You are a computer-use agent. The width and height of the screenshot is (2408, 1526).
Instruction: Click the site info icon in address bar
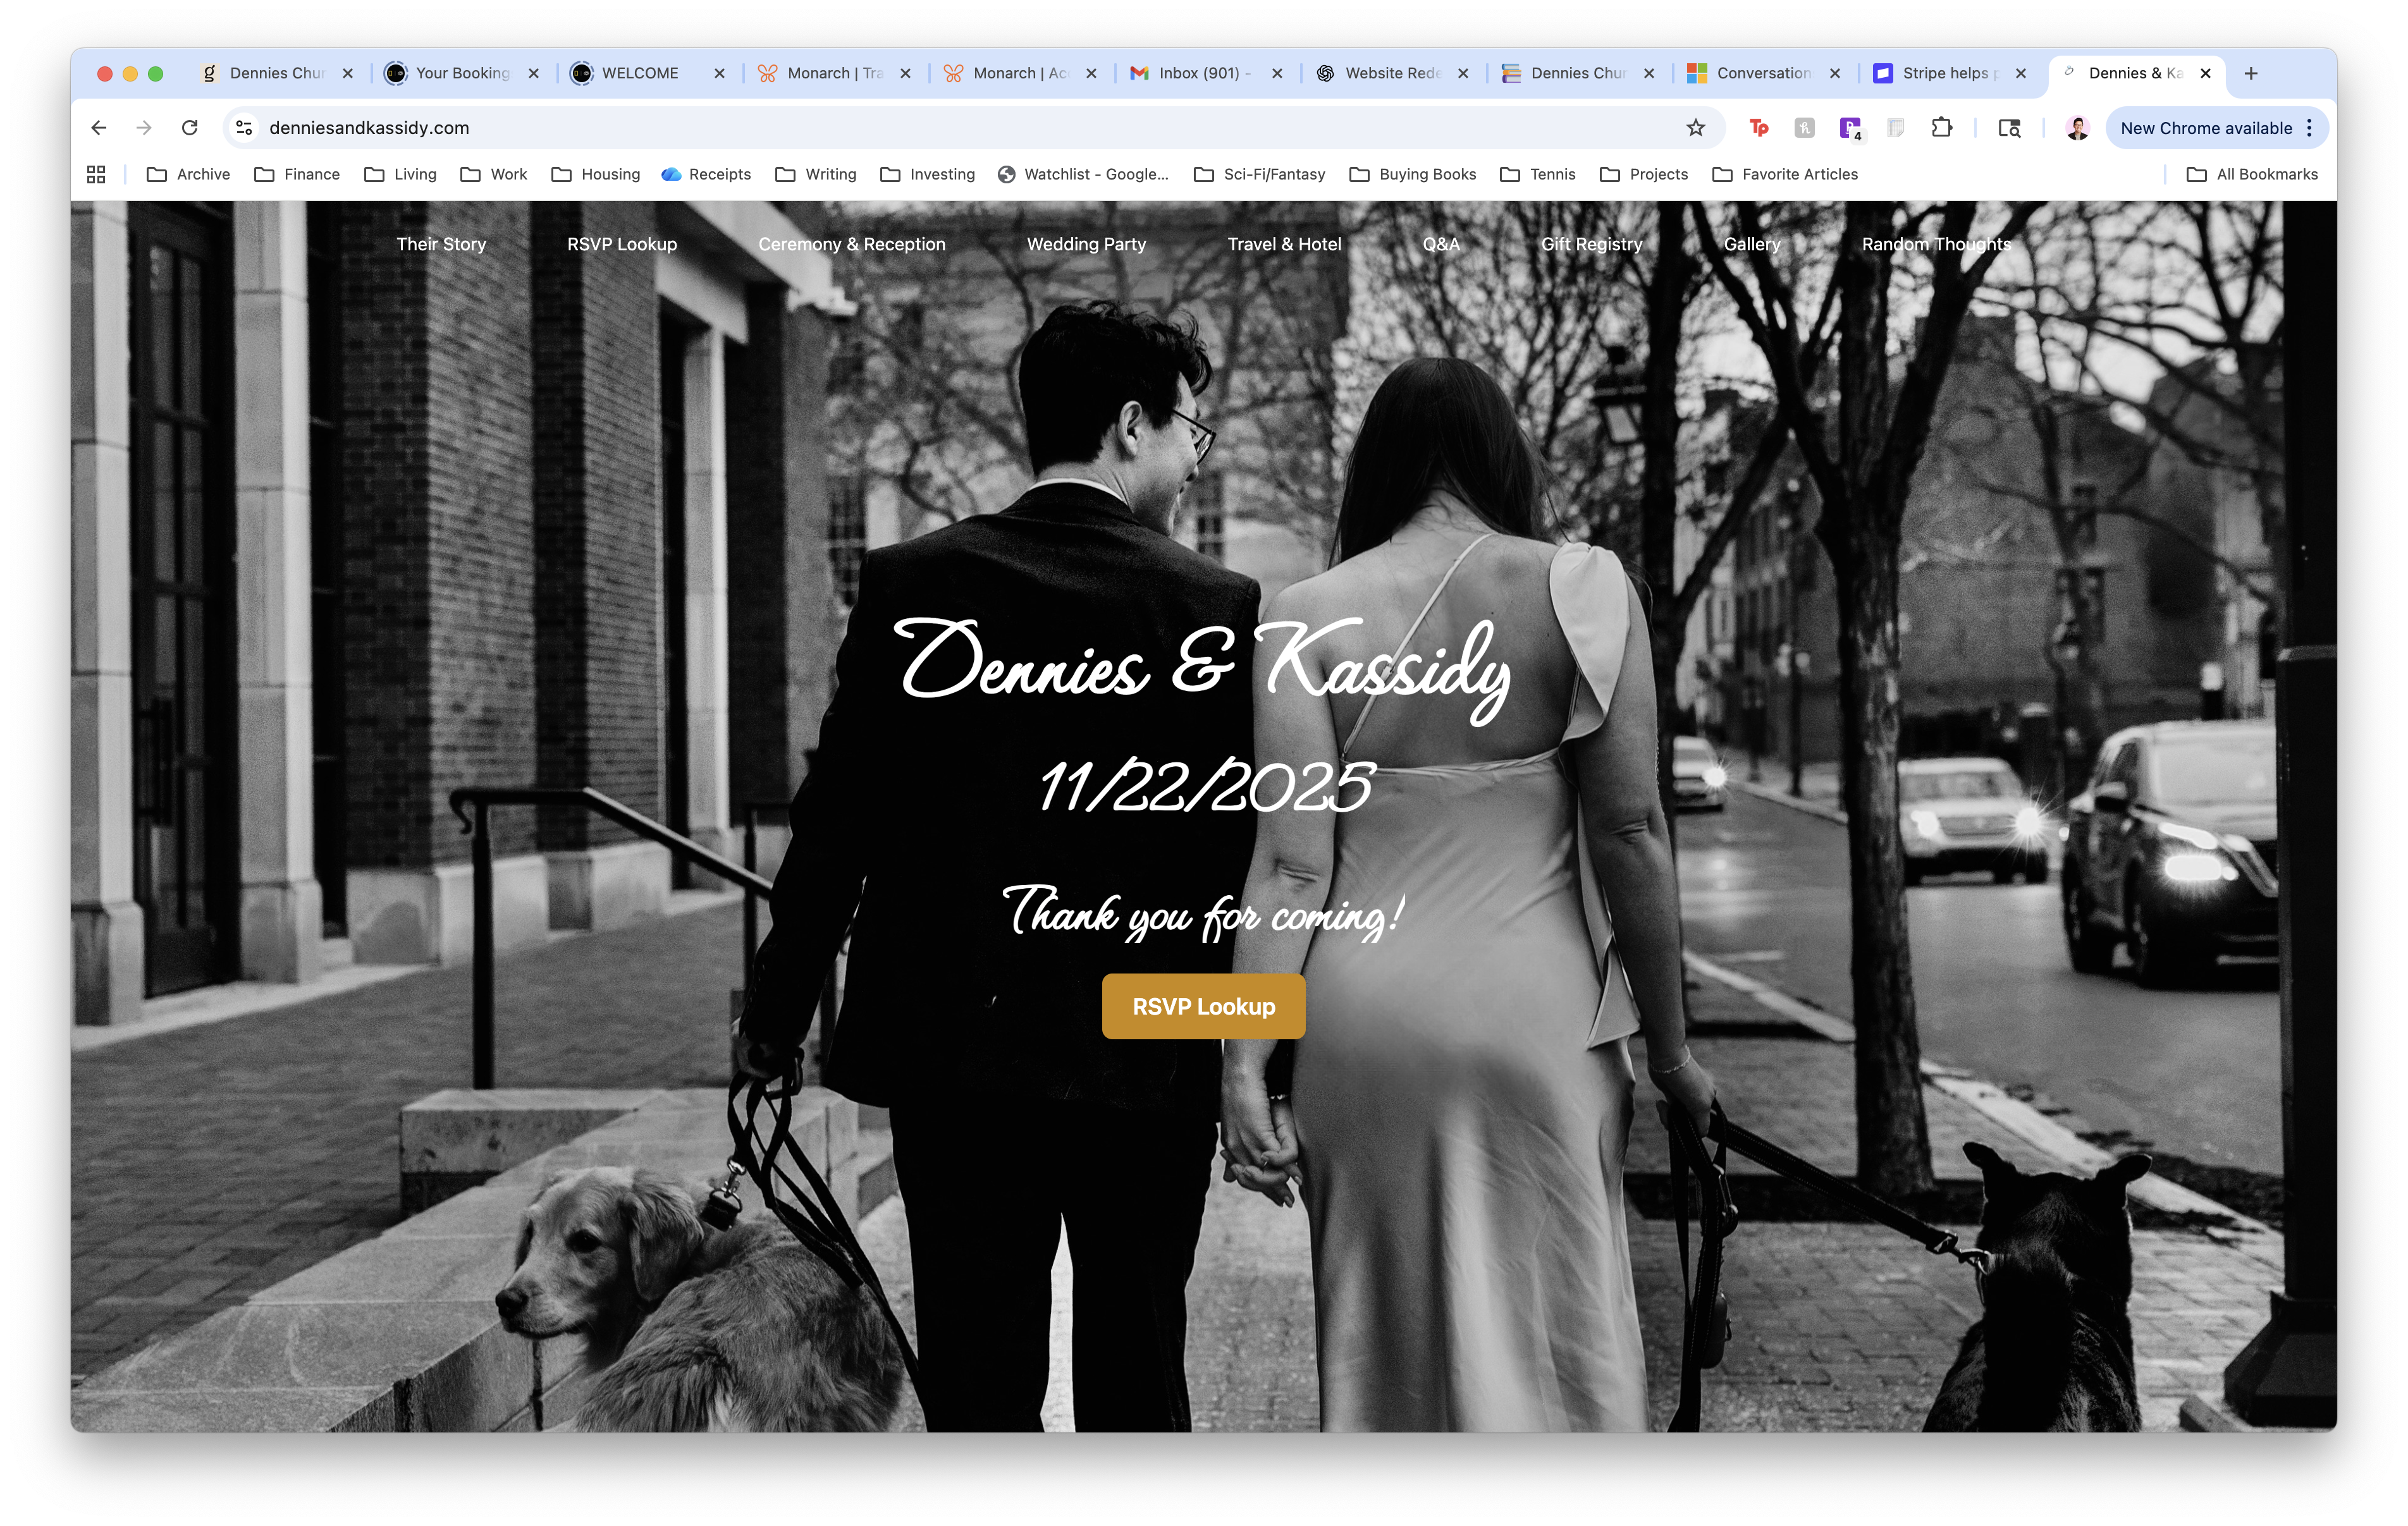[x=243, y=128]
